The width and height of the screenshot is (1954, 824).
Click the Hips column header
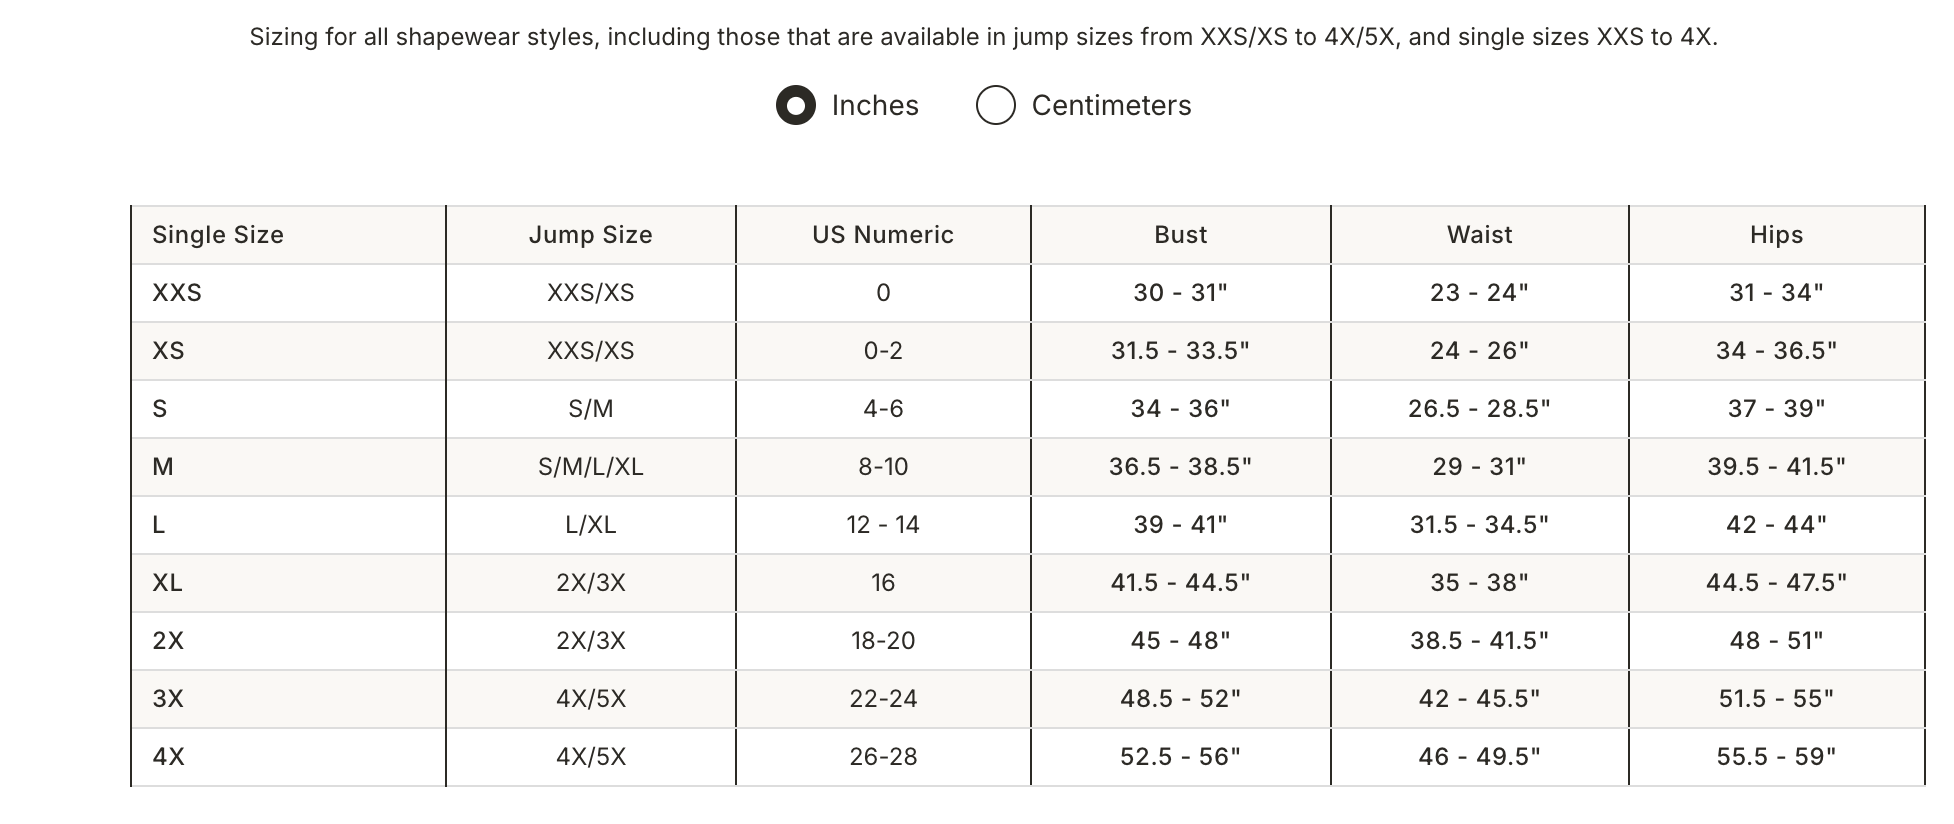(1776, 235)
